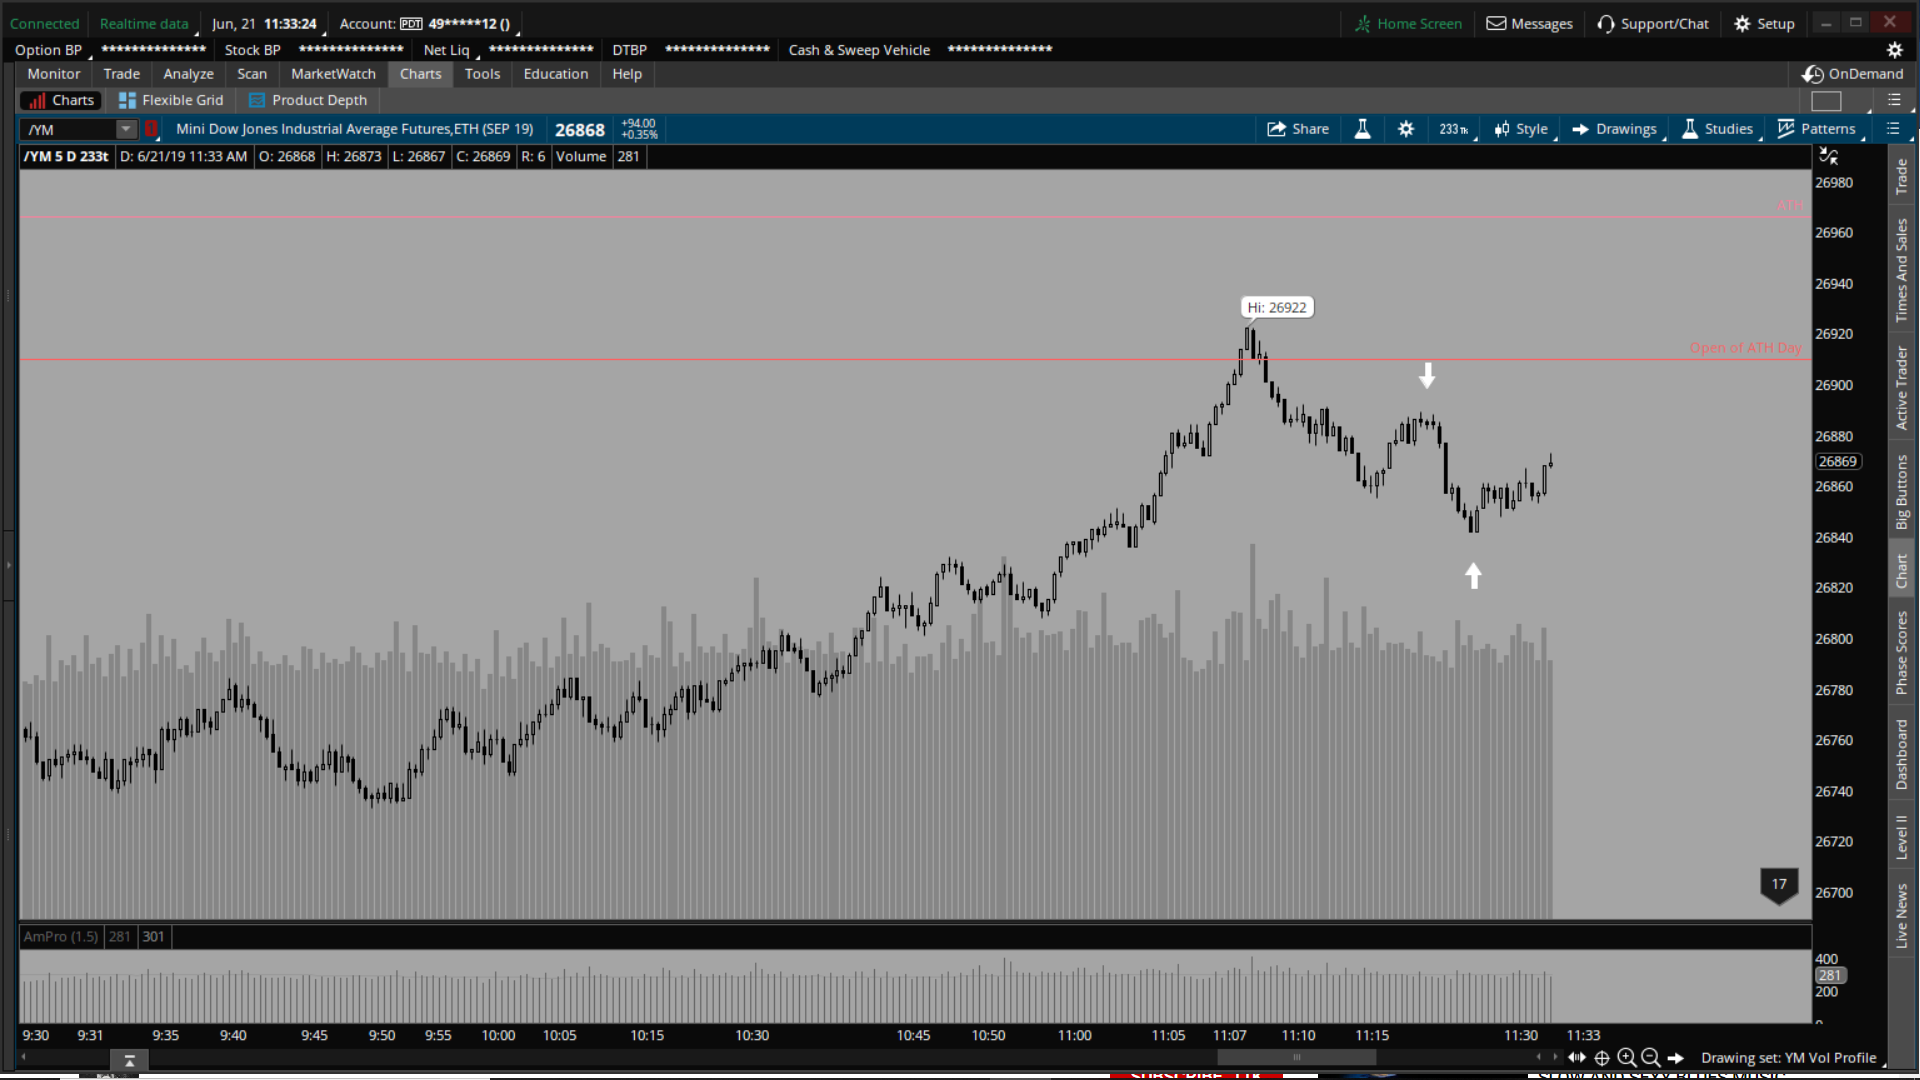Open the chart toolbar list menu icon

1892,129
